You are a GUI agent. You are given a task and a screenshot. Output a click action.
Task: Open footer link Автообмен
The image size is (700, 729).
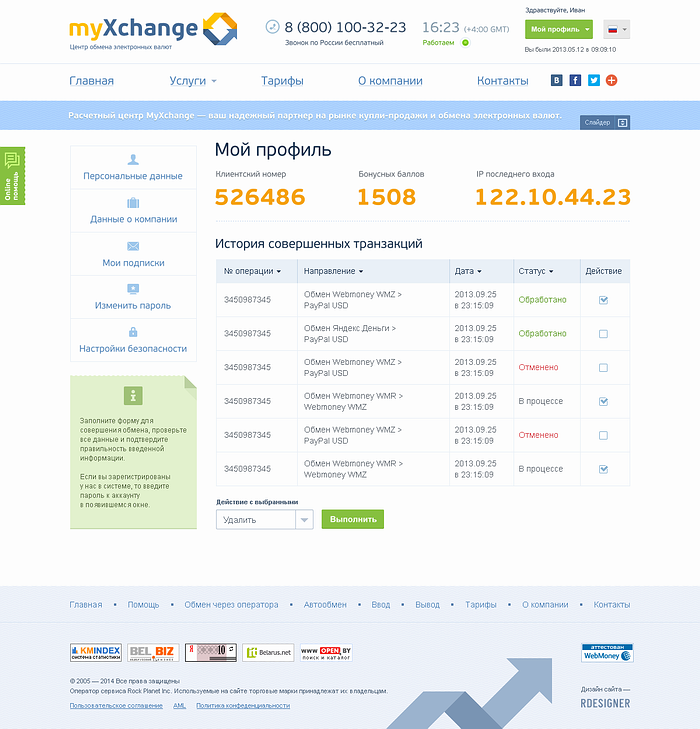pyautogui.click(x=325, y=605)
